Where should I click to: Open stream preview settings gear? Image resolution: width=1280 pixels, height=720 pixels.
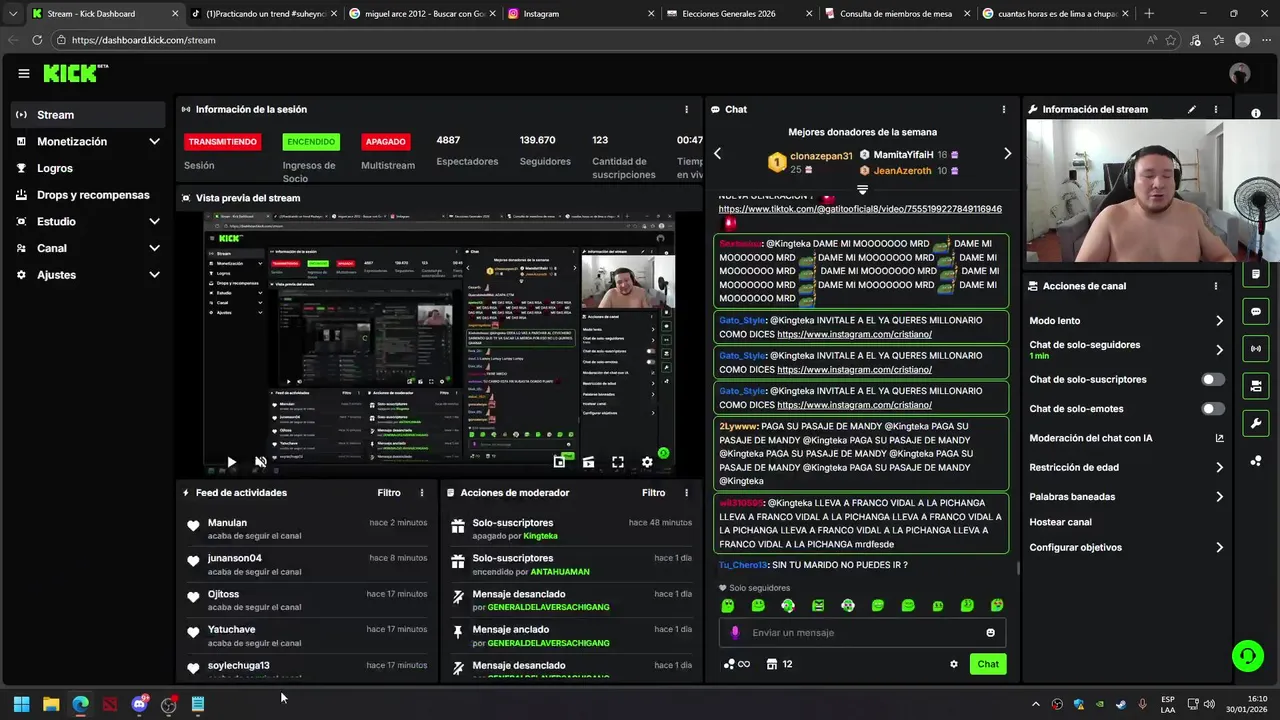647,462
